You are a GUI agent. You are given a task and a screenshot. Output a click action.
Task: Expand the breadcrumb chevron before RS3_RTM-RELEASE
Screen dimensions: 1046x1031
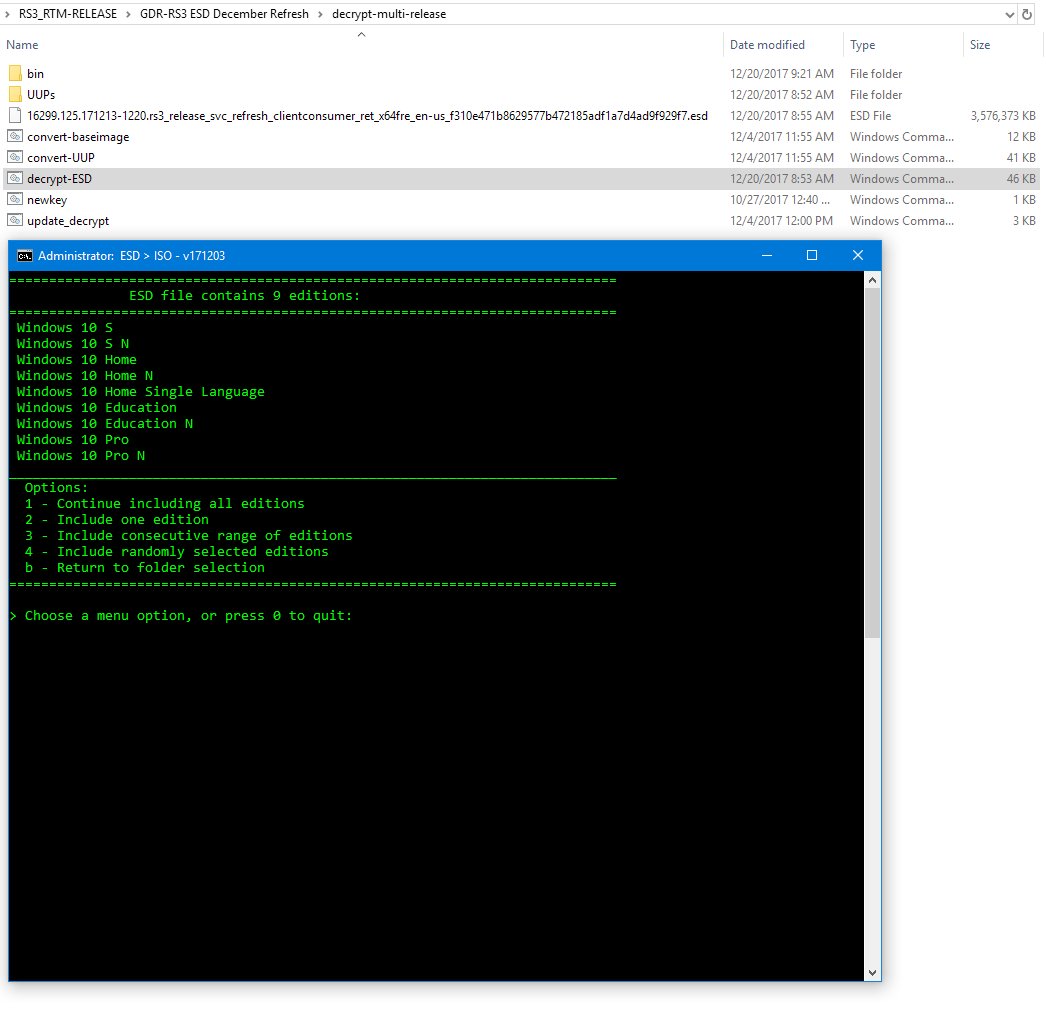point(7,14)
